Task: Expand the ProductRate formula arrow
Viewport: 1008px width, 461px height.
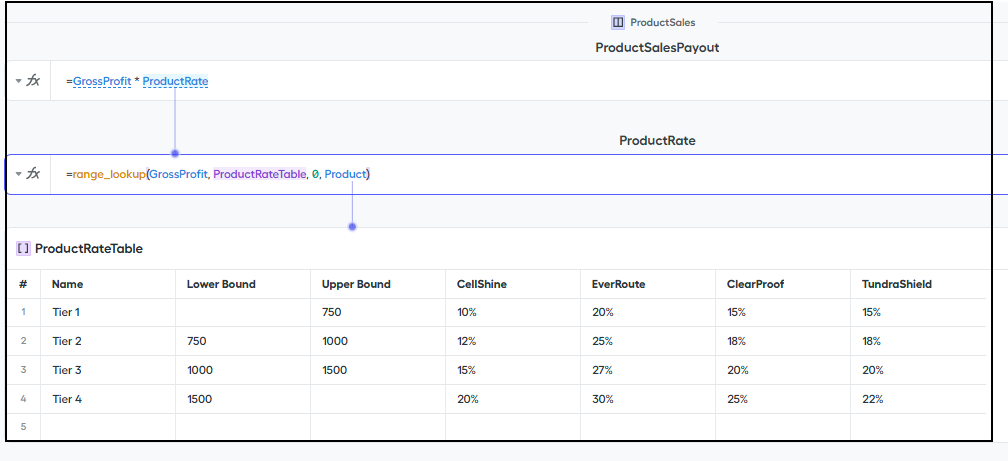Action: point(19,174)
